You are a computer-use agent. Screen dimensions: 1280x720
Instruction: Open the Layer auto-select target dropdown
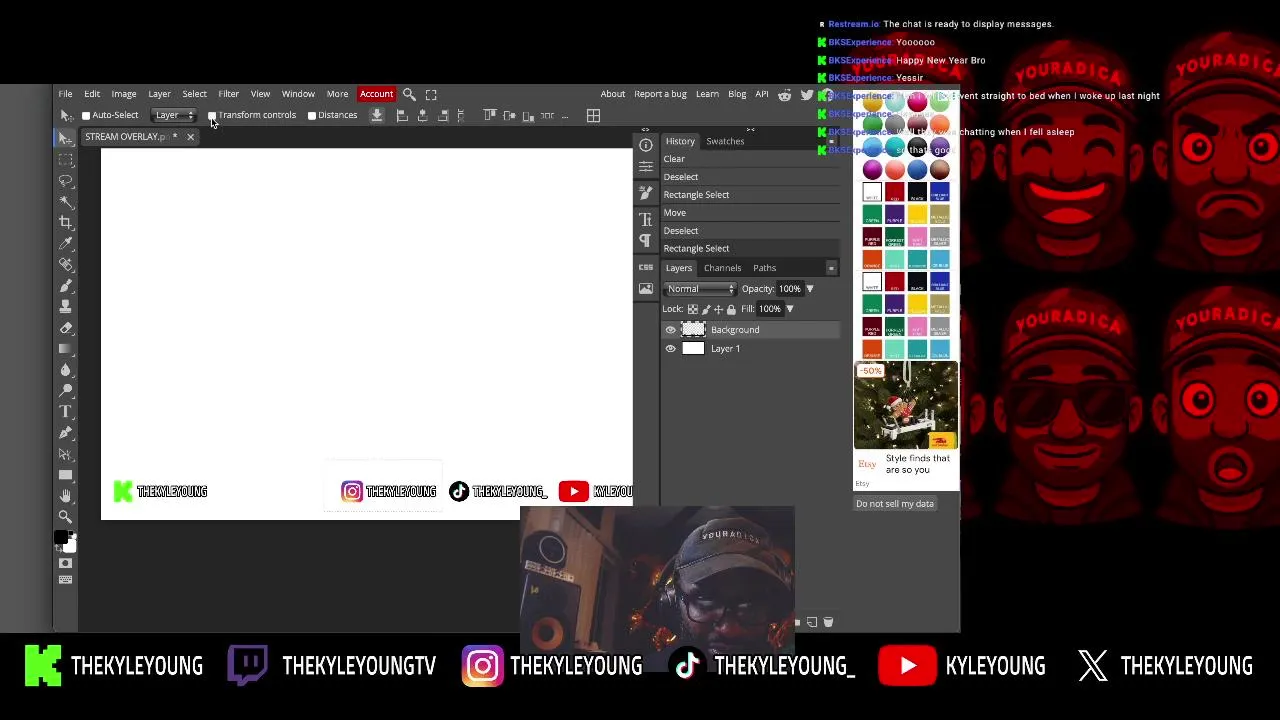point(173,115)
